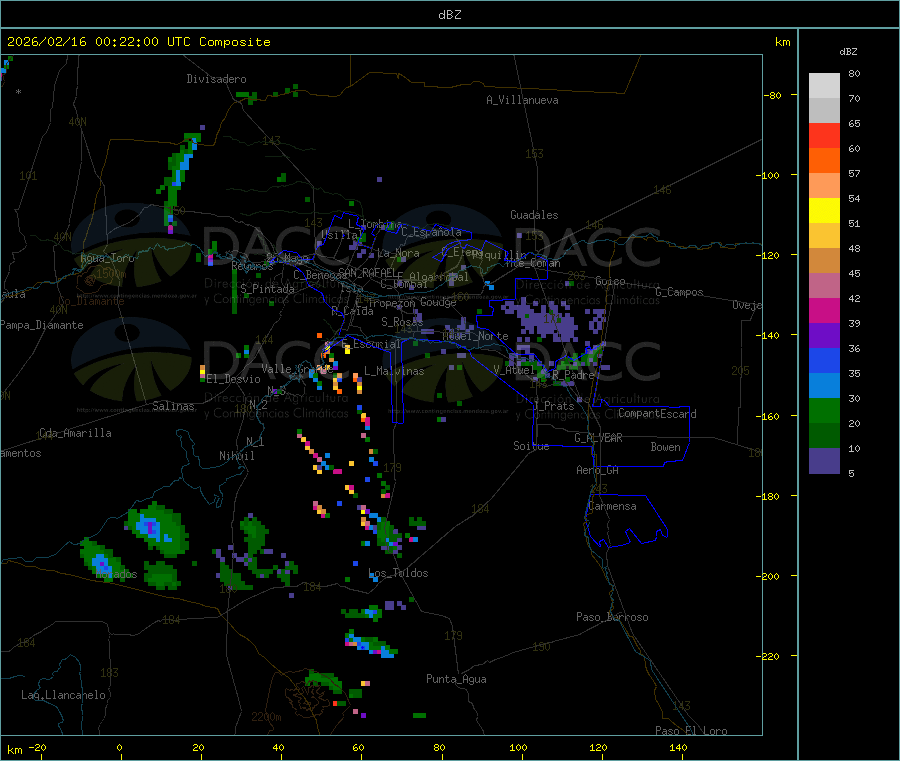The image size is (900, 761).
Task: Click the magenta 39-42 dBZ legend swatch
Action: point(824,310)
